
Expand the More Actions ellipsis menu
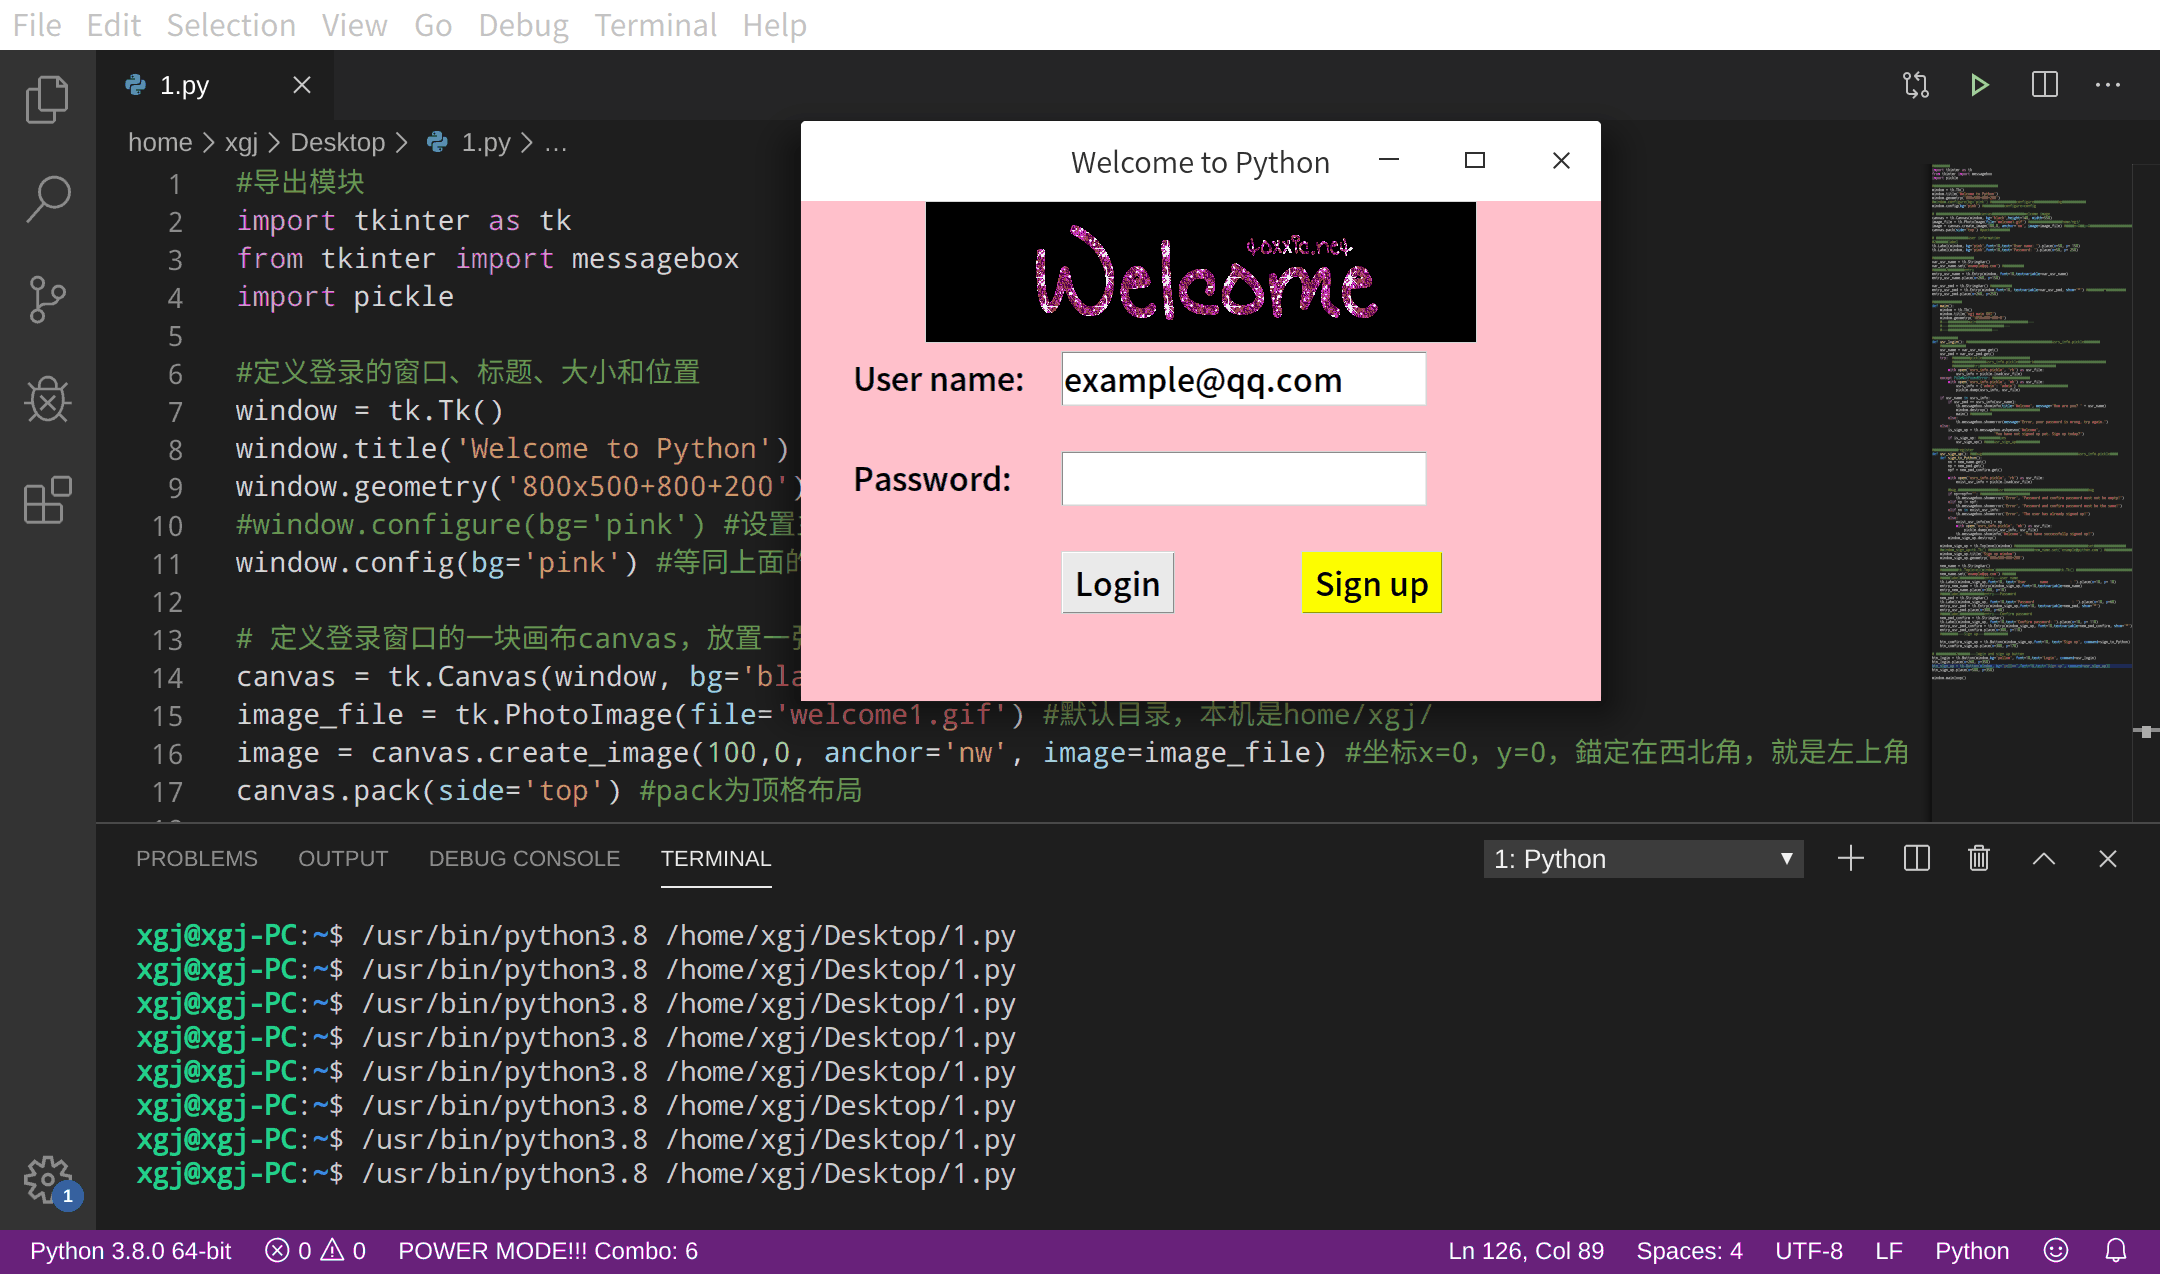point(2108,85)
